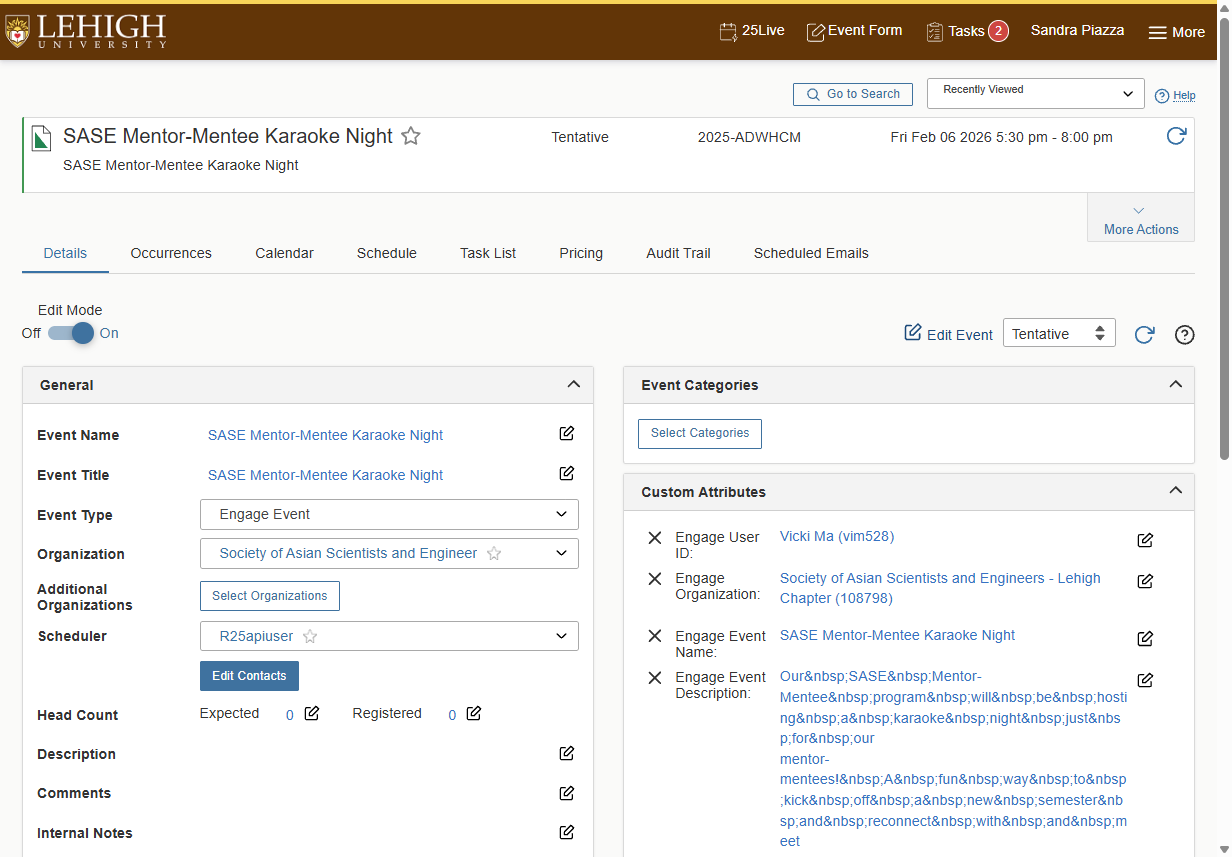
Task: Click the Edit Contacts button
Action: pos(249,676)
